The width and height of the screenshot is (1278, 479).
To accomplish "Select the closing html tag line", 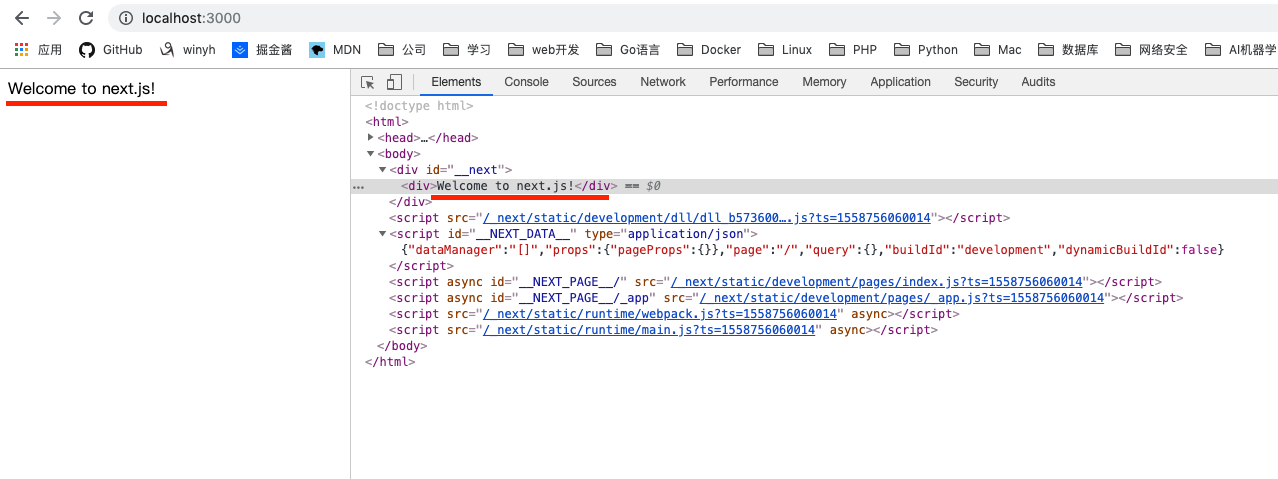I will (x=390, y=362).
